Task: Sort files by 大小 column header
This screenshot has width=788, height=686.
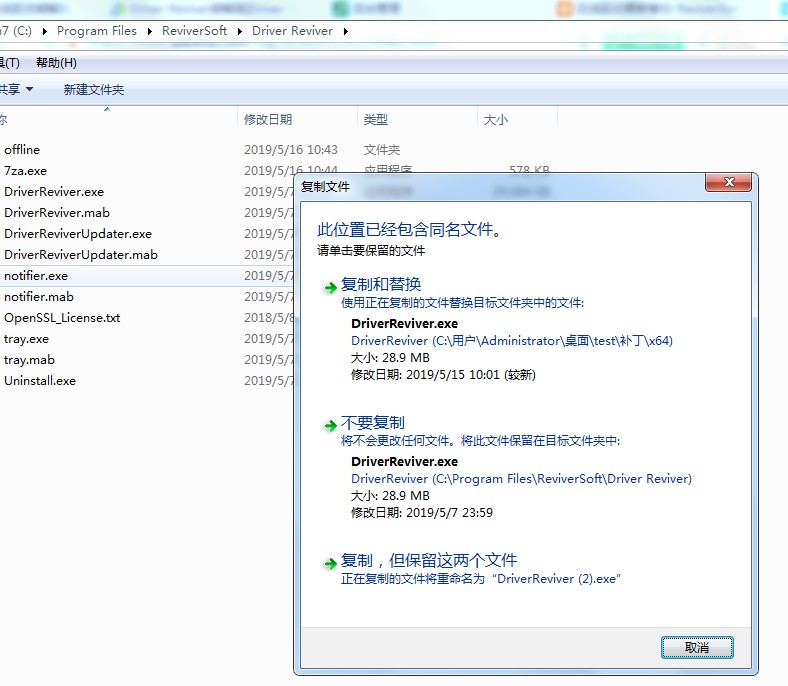Action: tap(496, 120)
